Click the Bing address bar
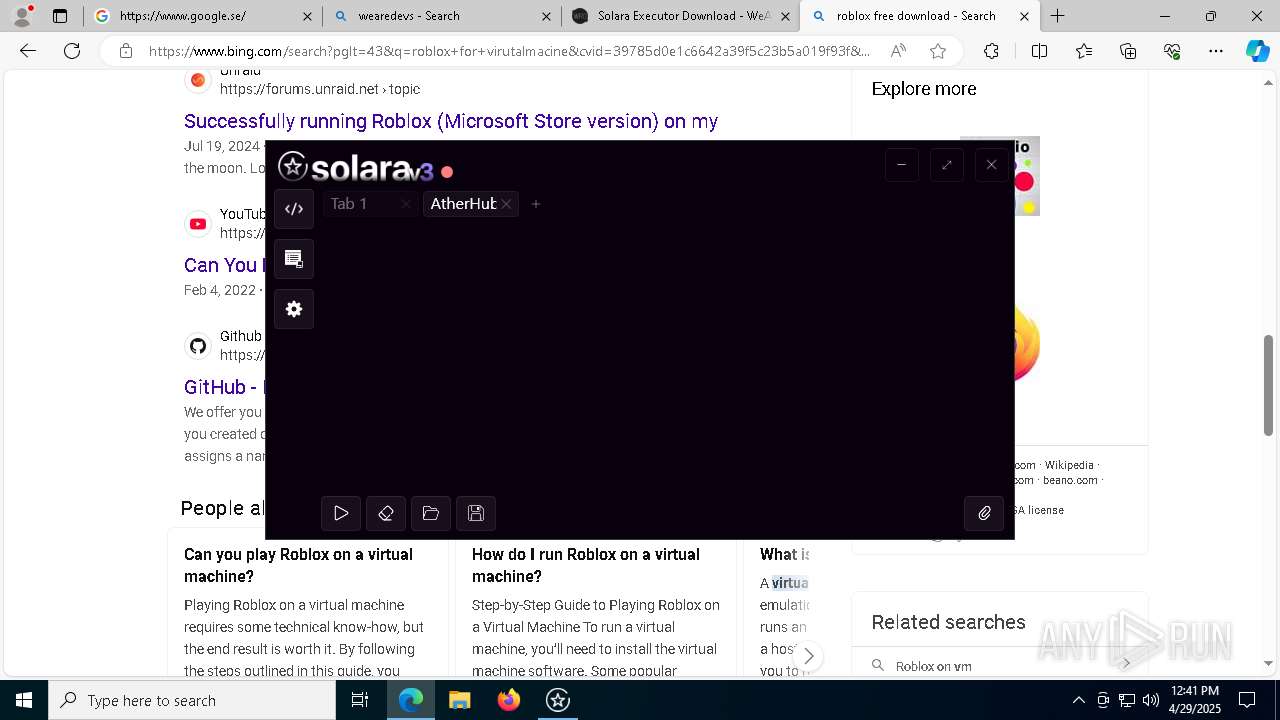 tap(509, 51)
